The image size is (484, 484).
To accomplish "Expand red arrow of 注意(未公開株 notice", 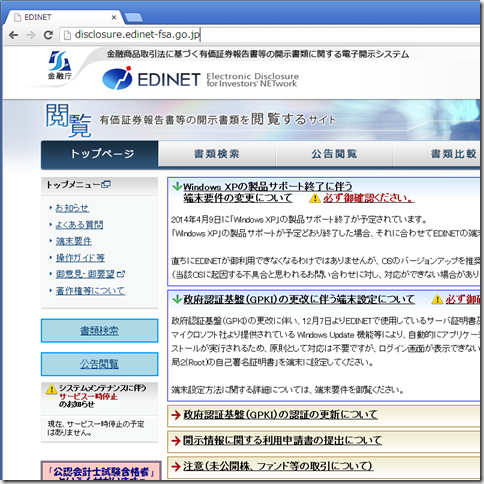I will tap(176, 466).
